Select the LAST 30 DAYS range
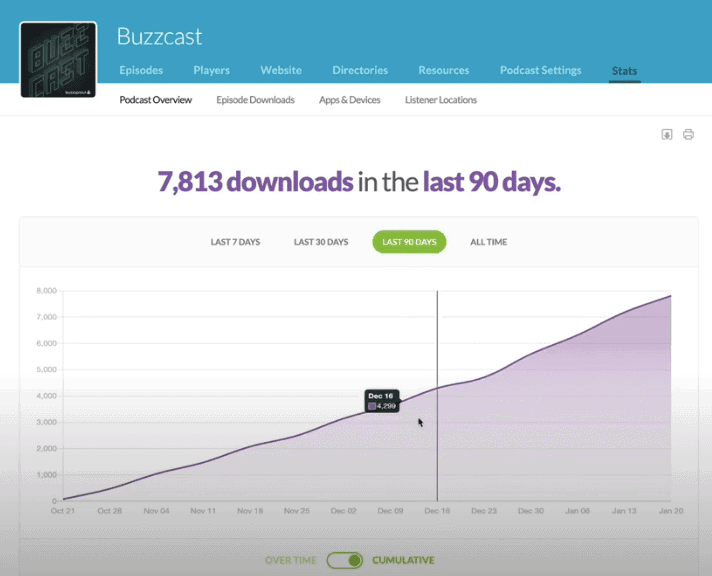 click(x=321, y=242)
